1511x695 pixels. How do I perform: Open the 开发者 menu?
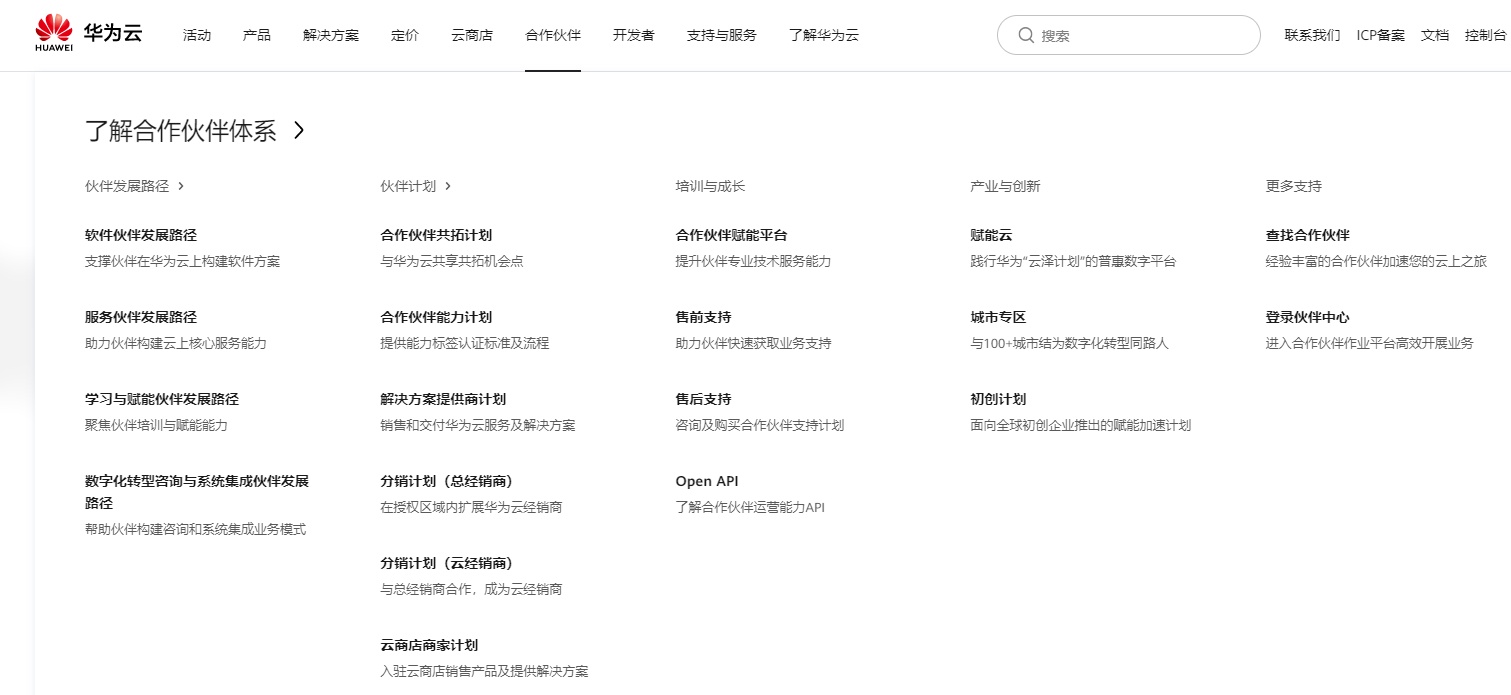coord(634,35)
